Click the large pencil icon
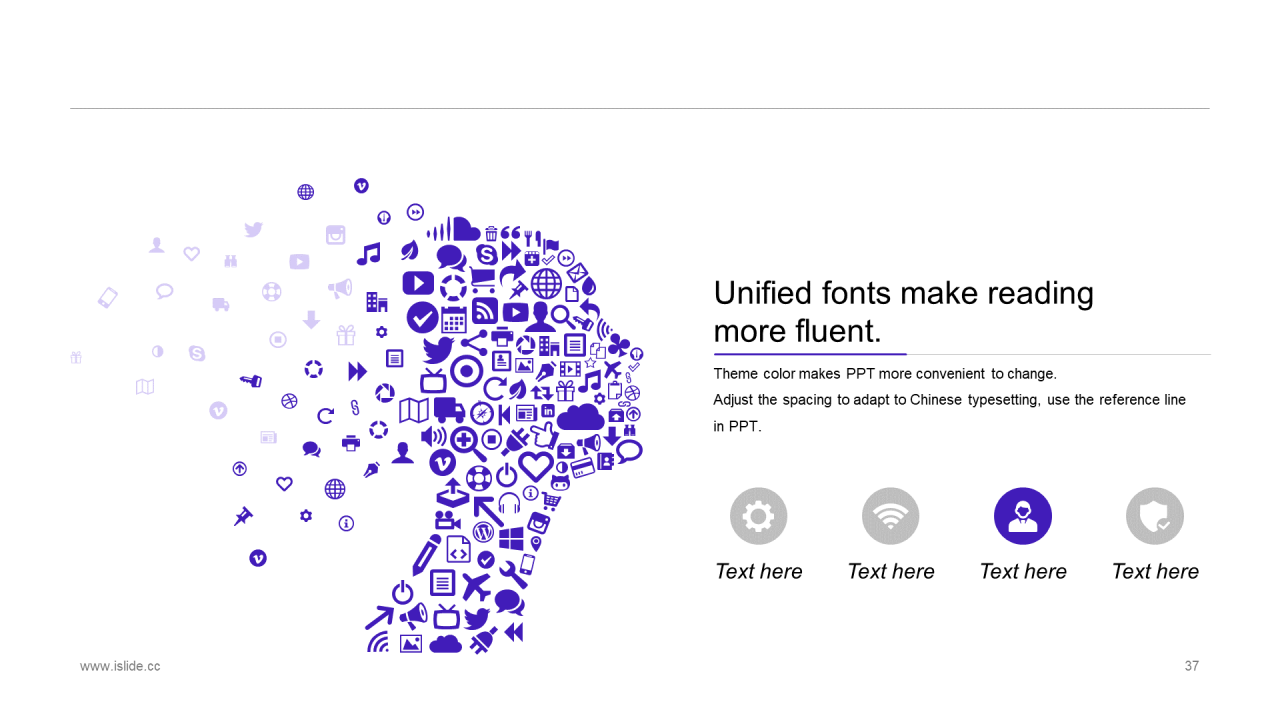1280x720 pixels. [x=427, y=555]
